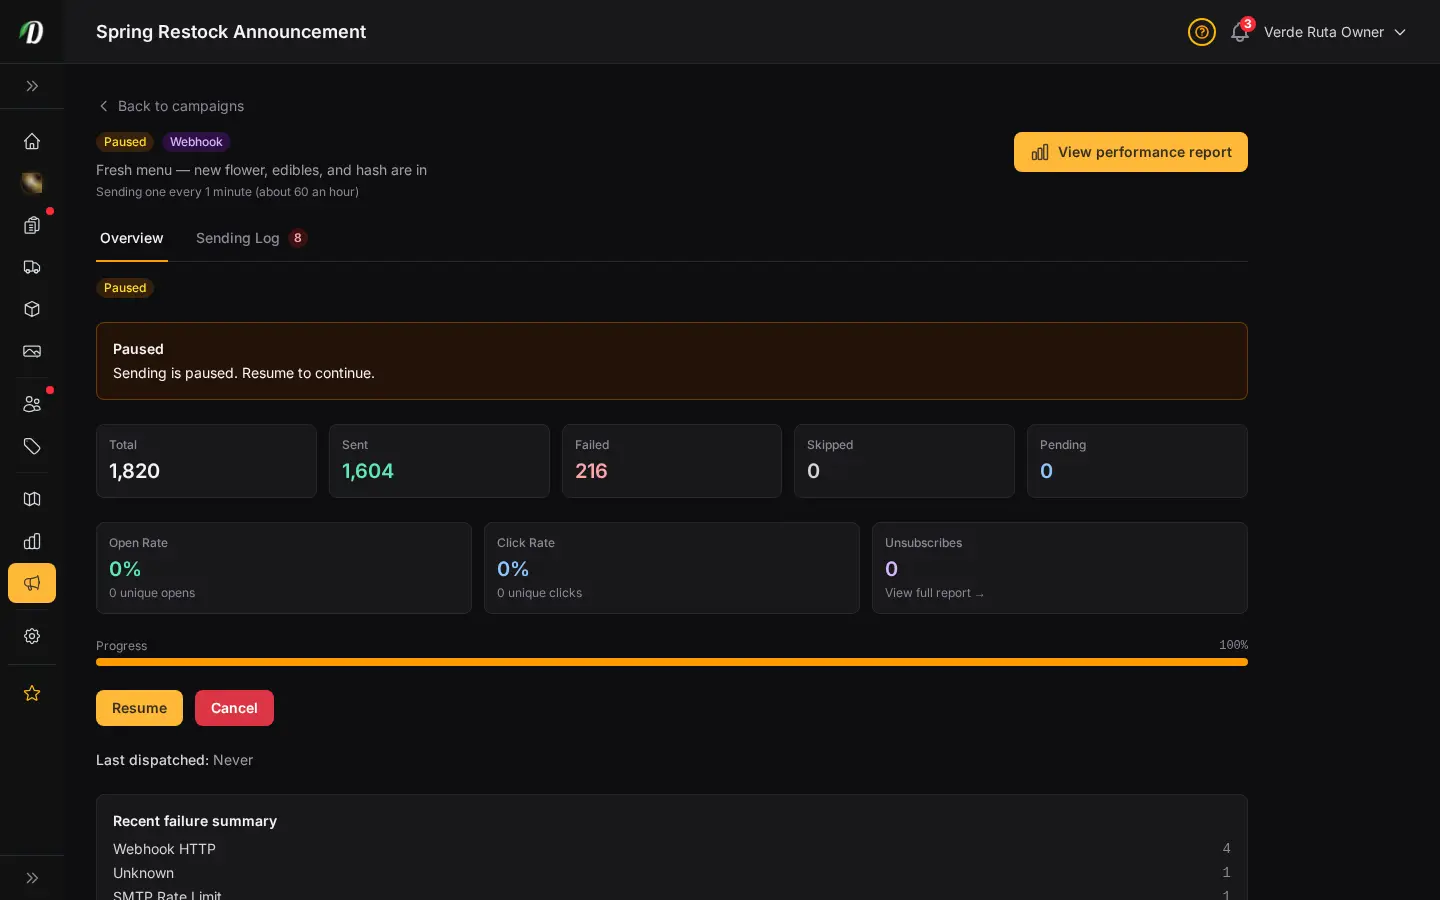This screenshot has height=900, width=1440.
Task: Click the Total 1,820 card
Action: pos(206,461)
